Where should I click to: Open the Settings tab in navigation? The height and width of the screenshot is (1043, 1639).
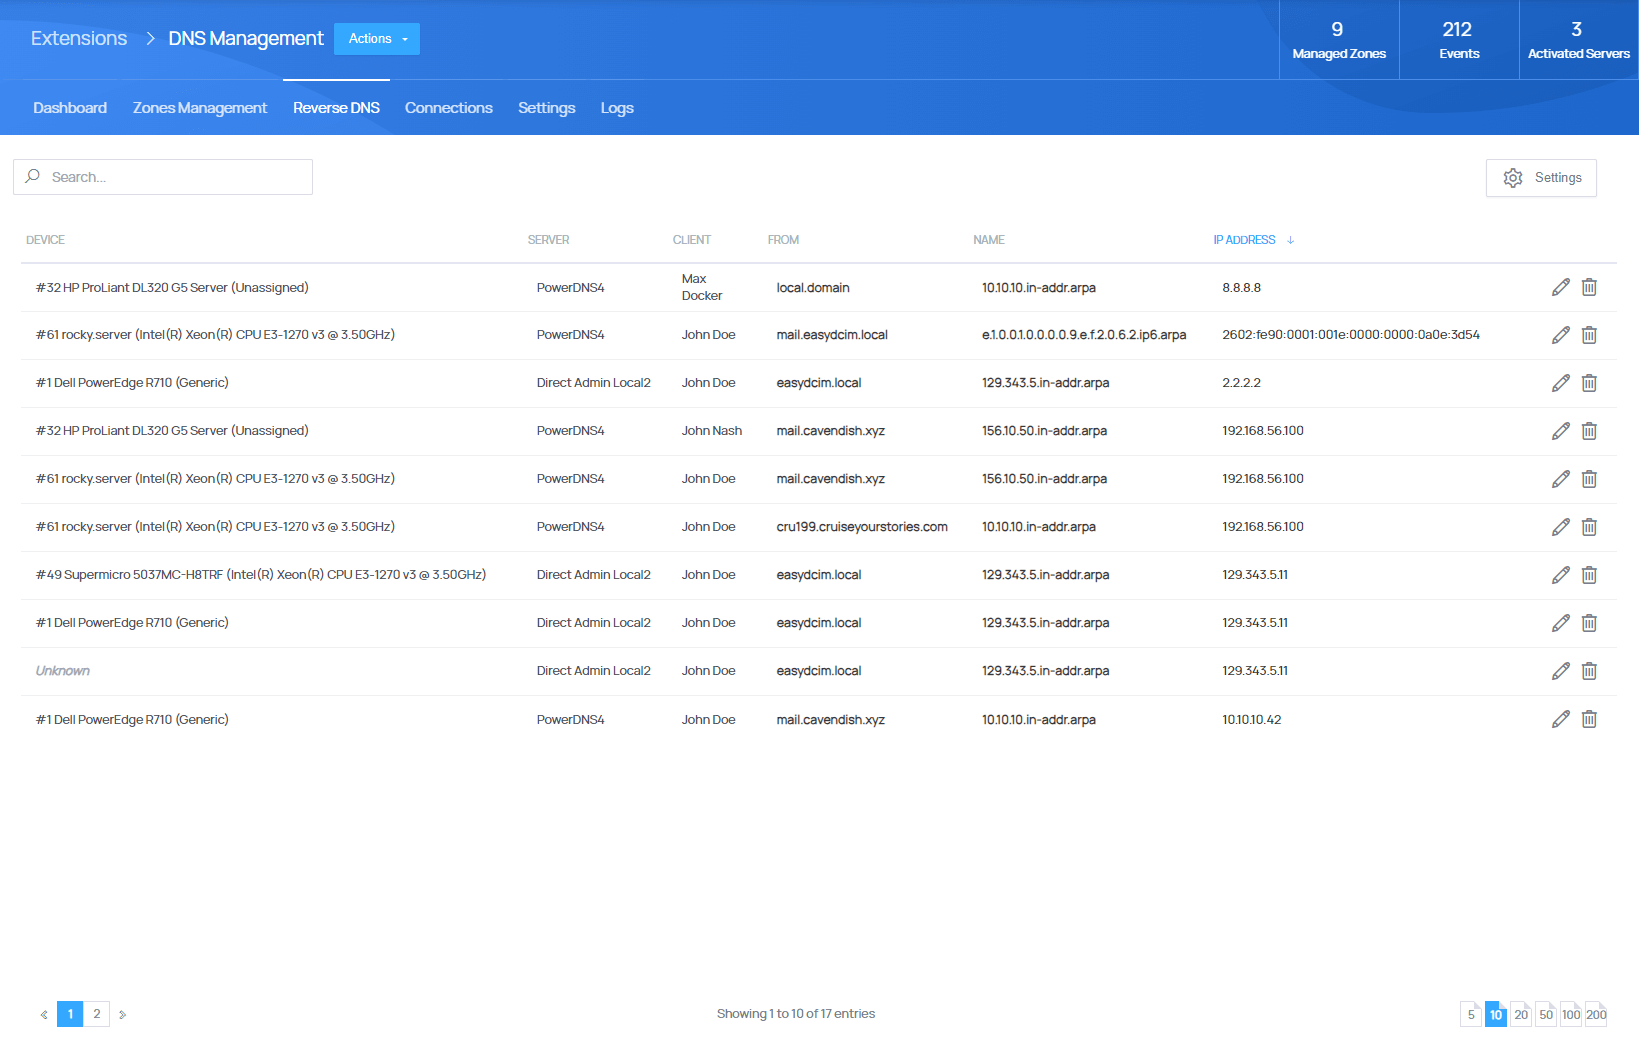coord(547,108)
